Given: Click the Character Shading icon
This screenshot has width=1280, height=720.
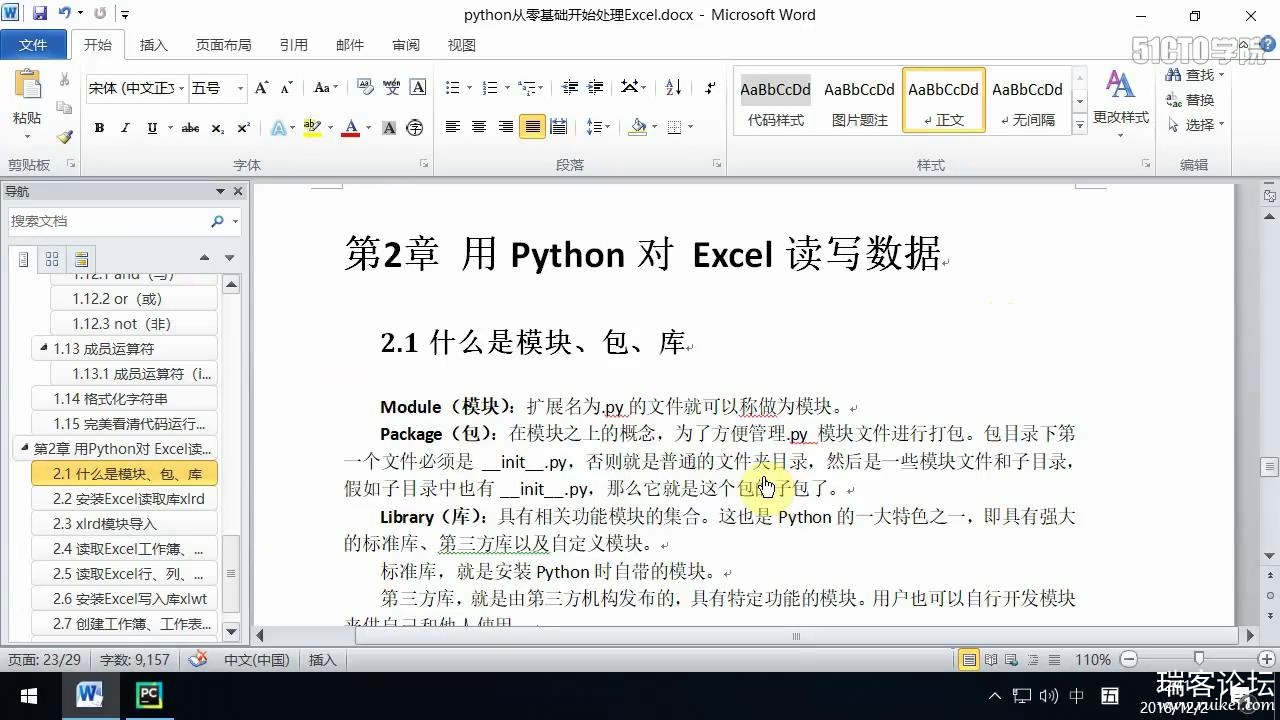Looking at the screenshot, I should click(389, 128).
